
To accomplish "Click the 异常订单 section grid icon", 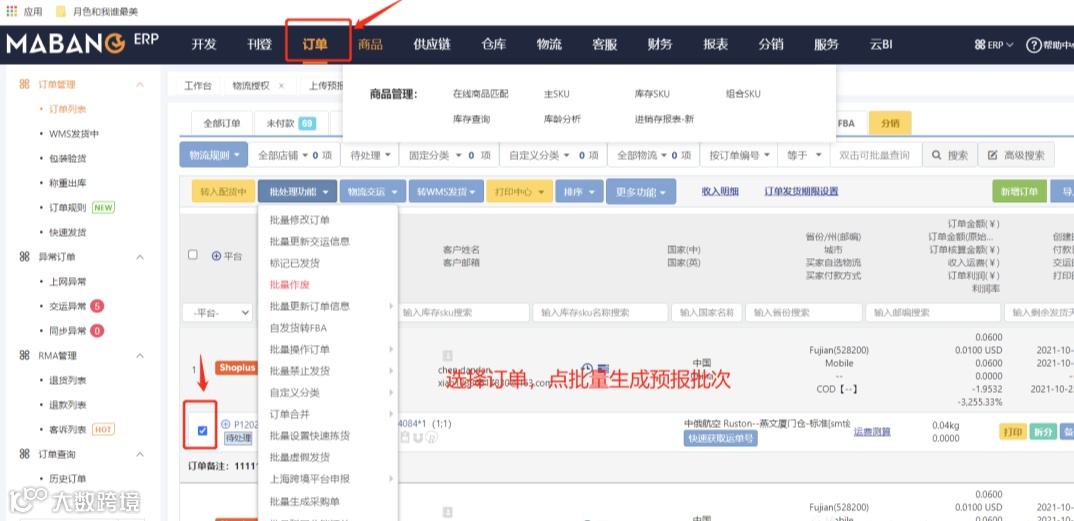I will 24,257.
